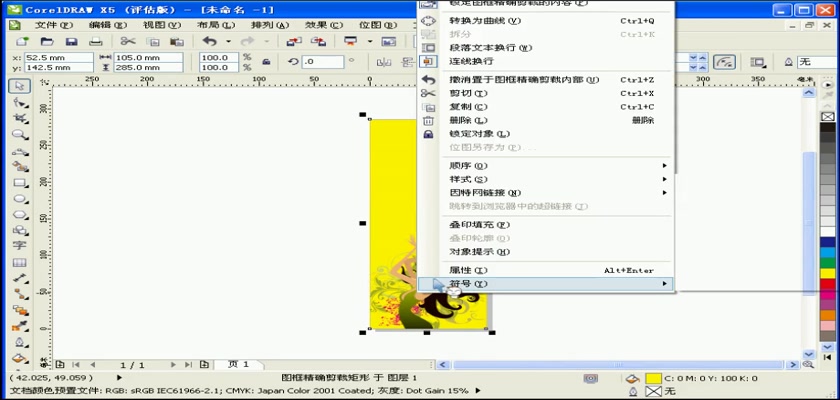Pick the red swatch in palette
840x400 pixels.
tap(828, 284)
